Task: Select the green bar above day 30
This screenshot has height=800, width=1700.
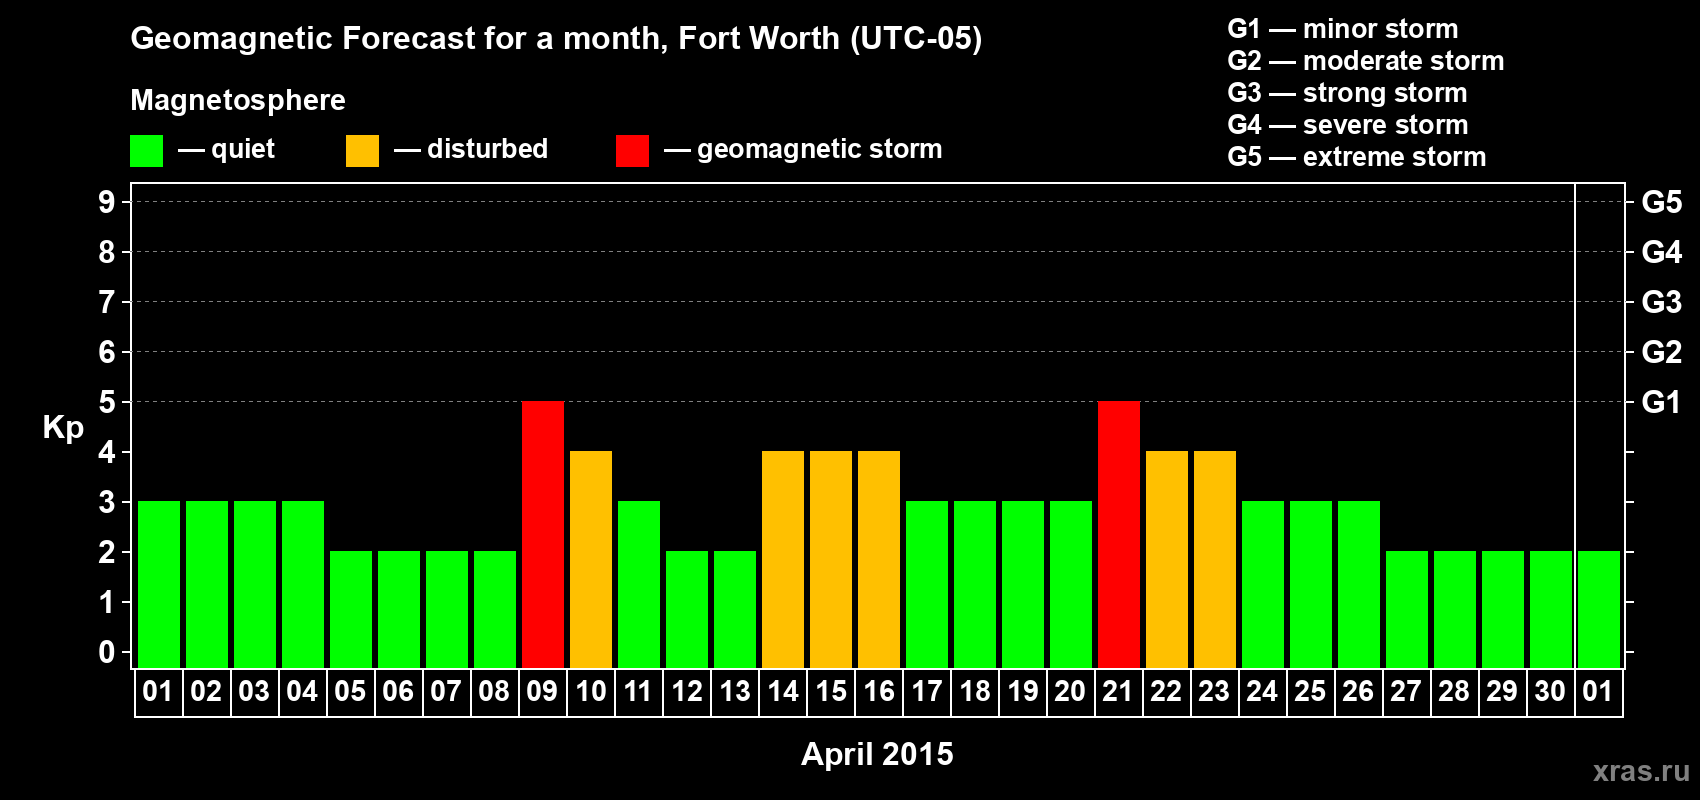Action: coord(1551,610)
